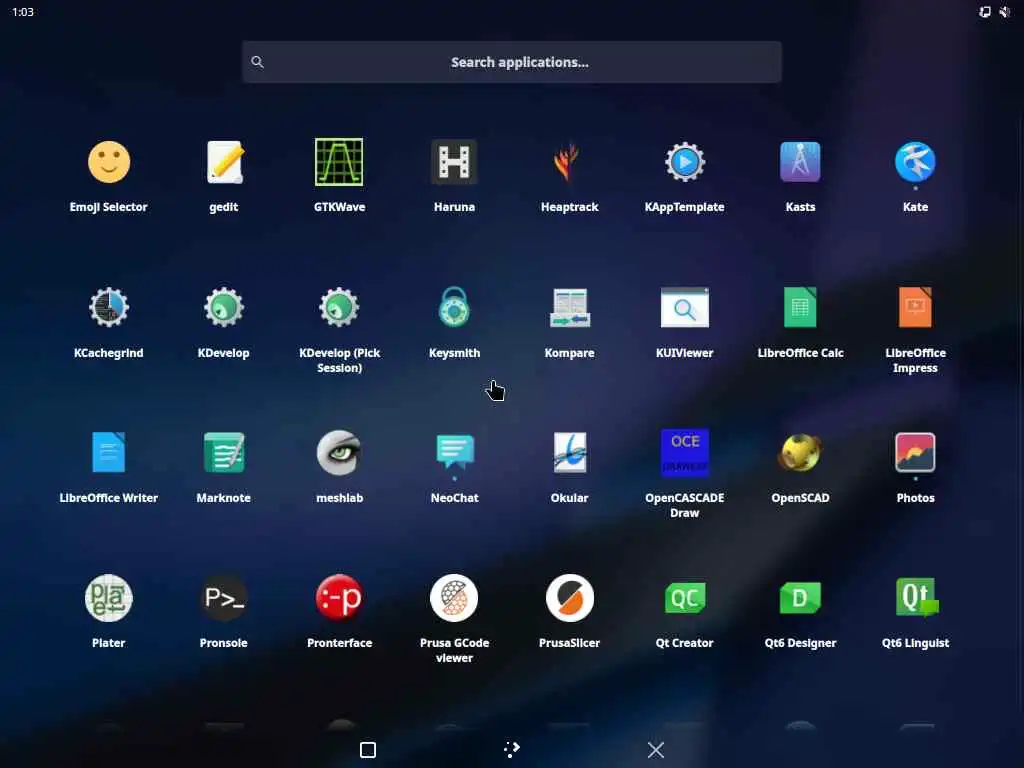Click the status icon left of volume
The image size is (1024, 768).
click(985, 12)
